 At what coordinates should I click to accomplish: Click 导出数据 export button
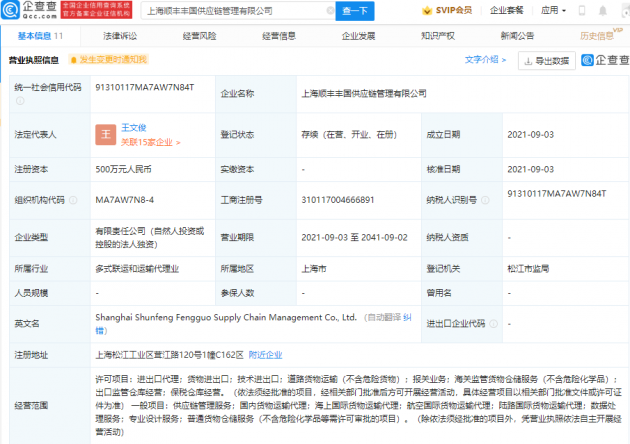tap(547, 61)
